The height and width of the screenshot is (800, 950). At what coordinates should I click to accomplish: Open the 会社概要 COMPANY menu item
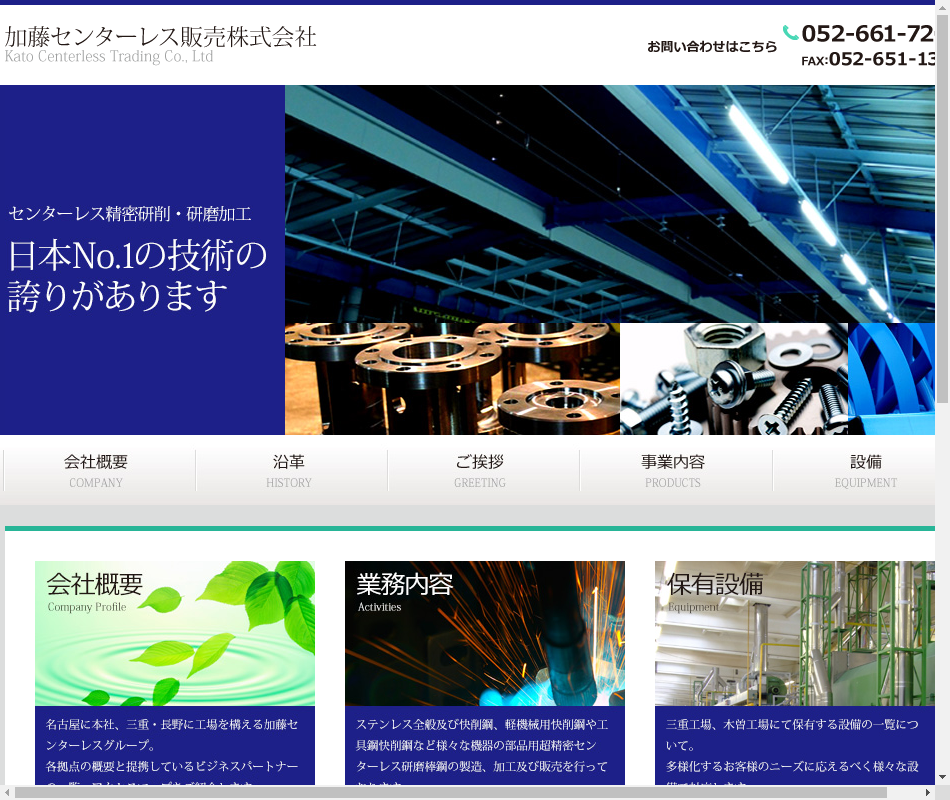click(x=97, y=471)
